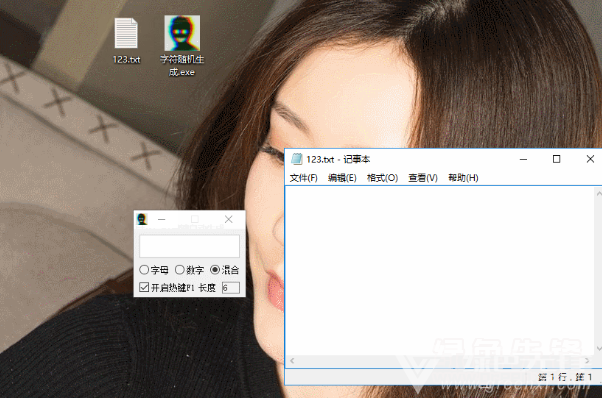Open the 文件(F) menu in Notepad
Viewport: 602px width, 398px height.
303,178
